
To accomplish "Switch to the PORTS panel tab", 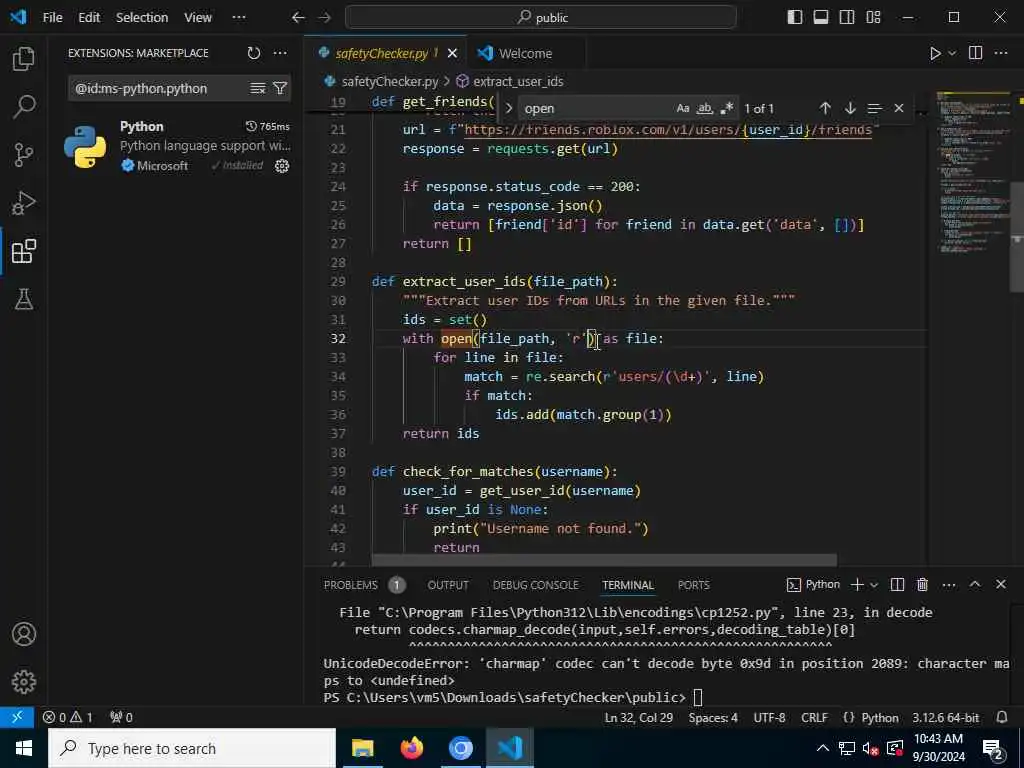I will (x=694, y=585).
